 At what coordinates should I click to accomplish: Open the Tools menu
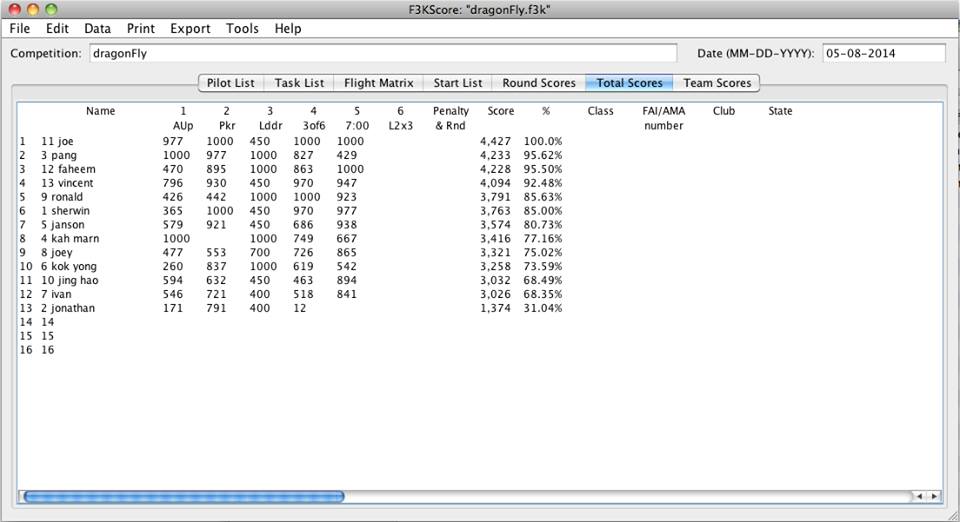(x=242, y=29)
